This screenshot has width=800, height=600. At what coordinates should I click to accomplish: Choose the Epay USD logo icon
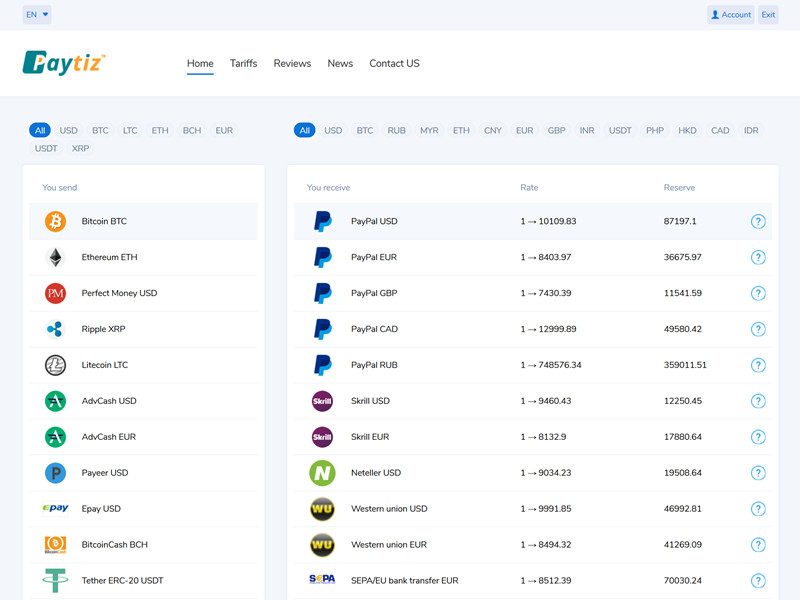pyautogui.click(x=55, y=508)
